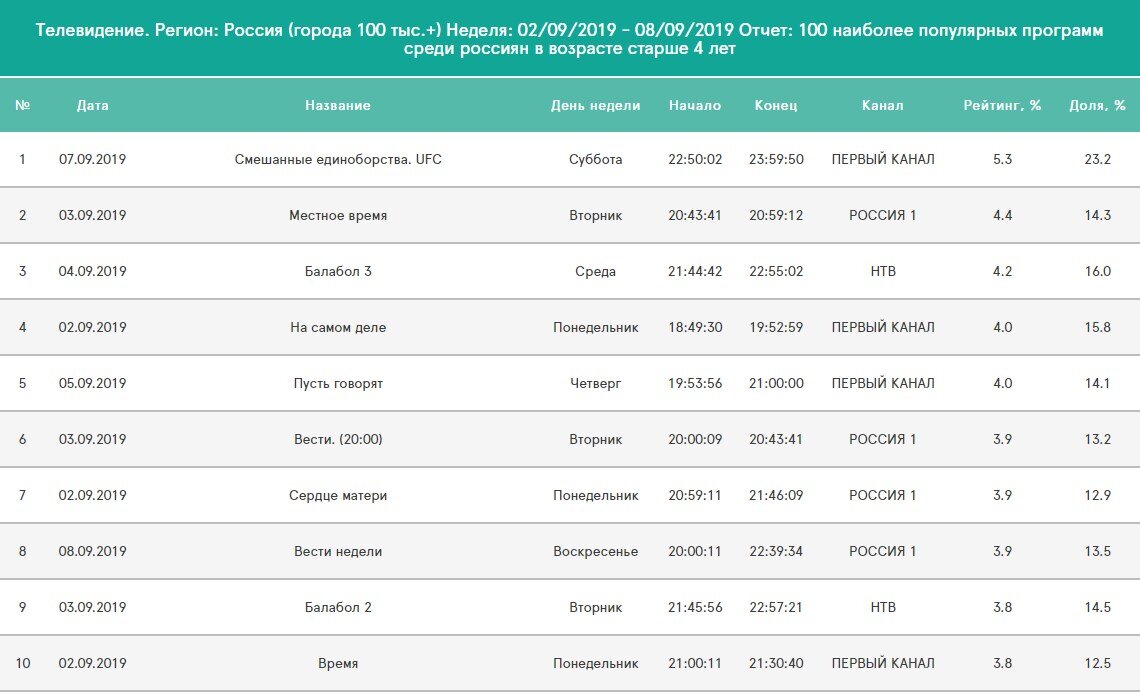Click rating value 4.2
Screen dimensions: 1140x693
1003,271
